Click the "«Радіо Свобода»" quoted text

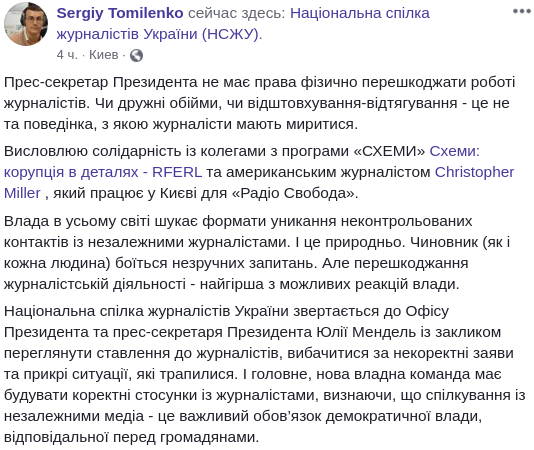pos(293,193)
